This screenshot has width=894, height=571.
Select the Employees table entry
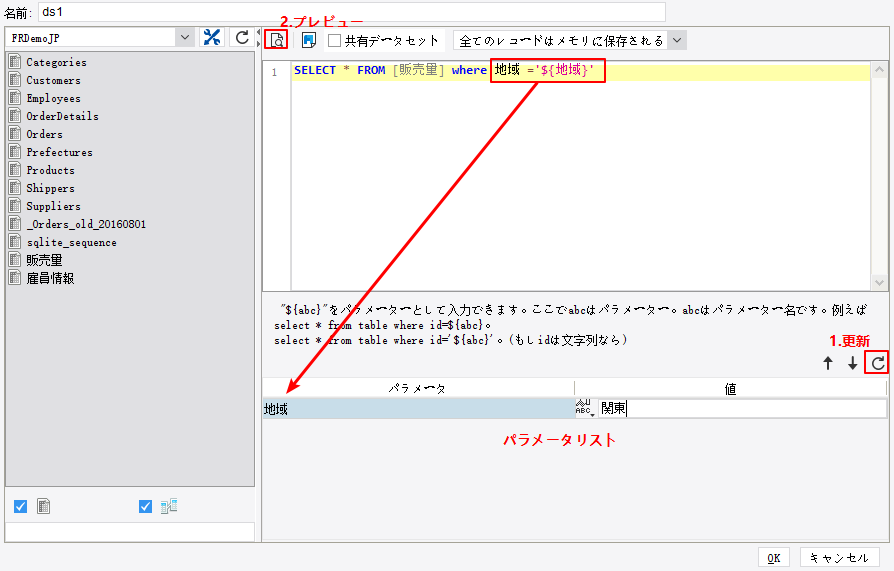click(x=53, y=98)
